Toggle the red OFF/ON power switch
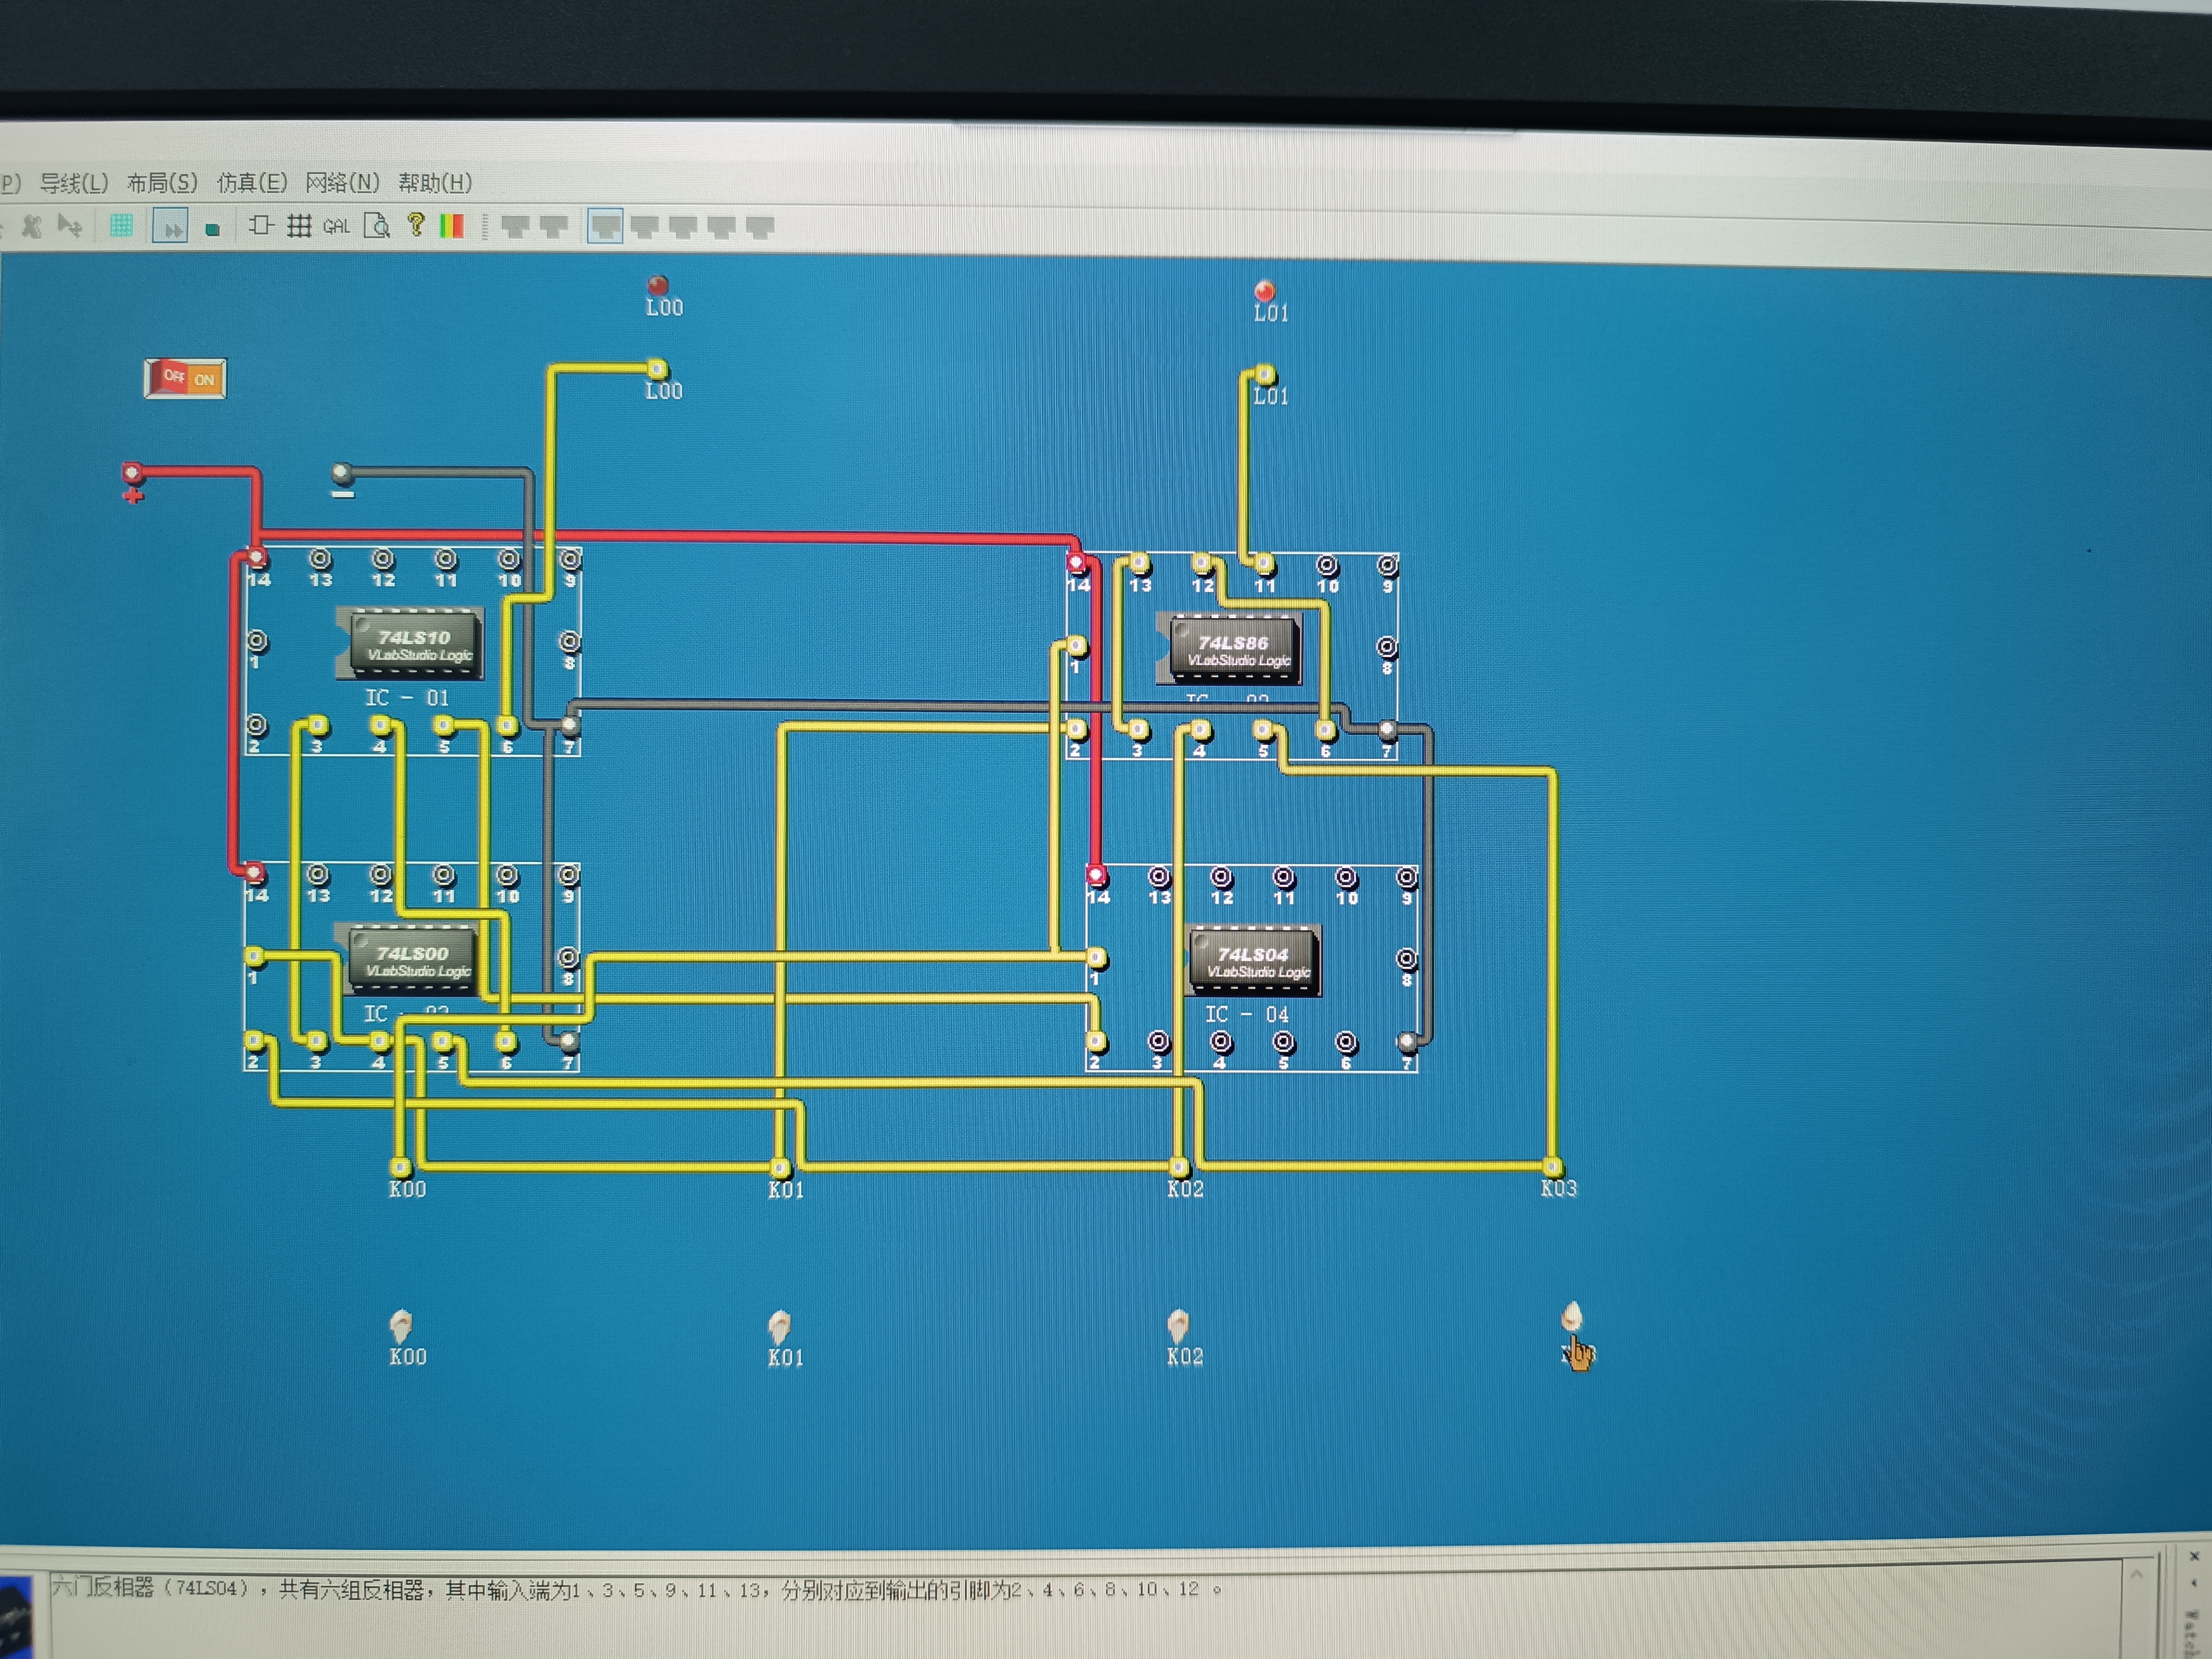Screen dimensions: 2212x1659 coord(186,378)
